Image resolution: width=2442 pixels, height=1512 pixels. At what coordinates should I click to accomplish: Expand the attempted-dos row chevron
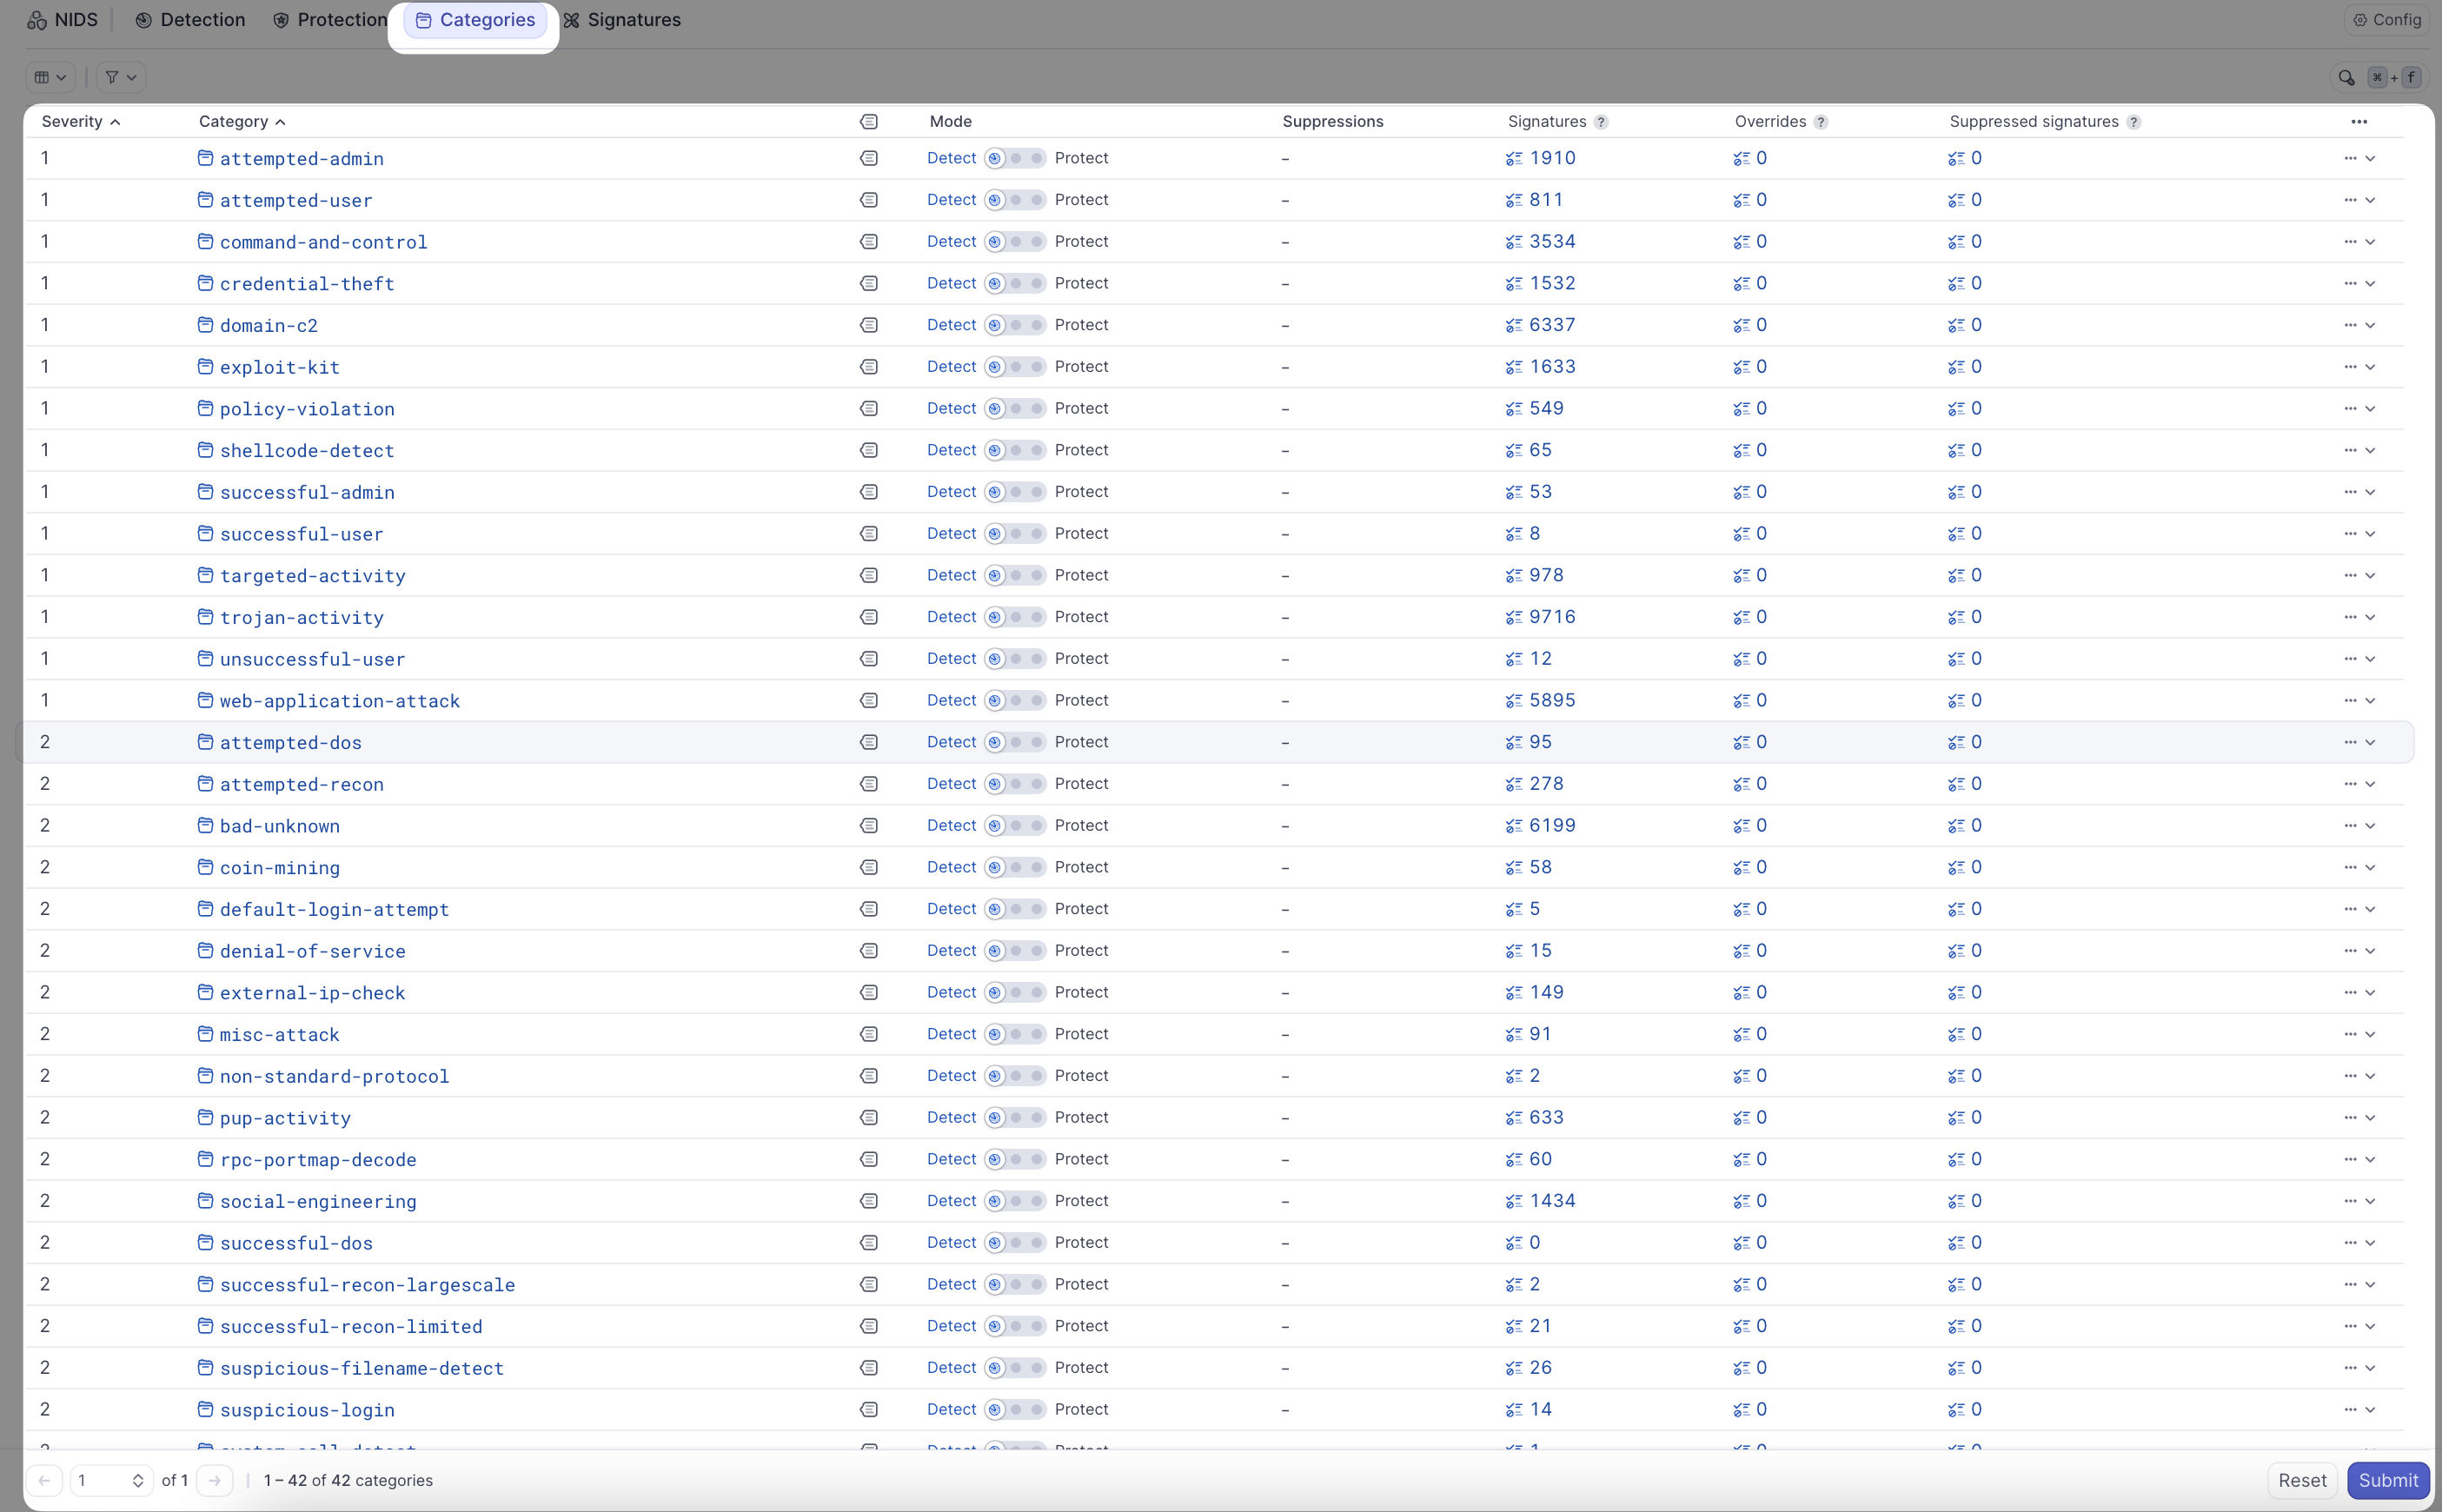(x=2370, y=742)
